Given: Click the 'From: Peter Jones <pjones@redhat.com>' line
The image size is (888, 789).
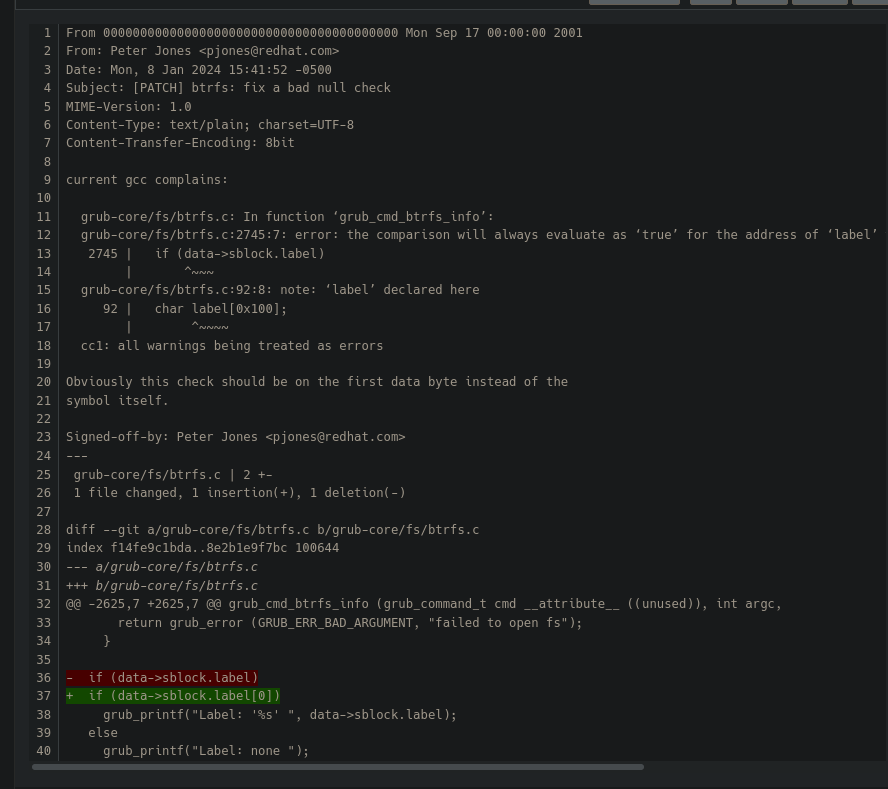Looking at the screenshot, I should (x=202, y=51).
